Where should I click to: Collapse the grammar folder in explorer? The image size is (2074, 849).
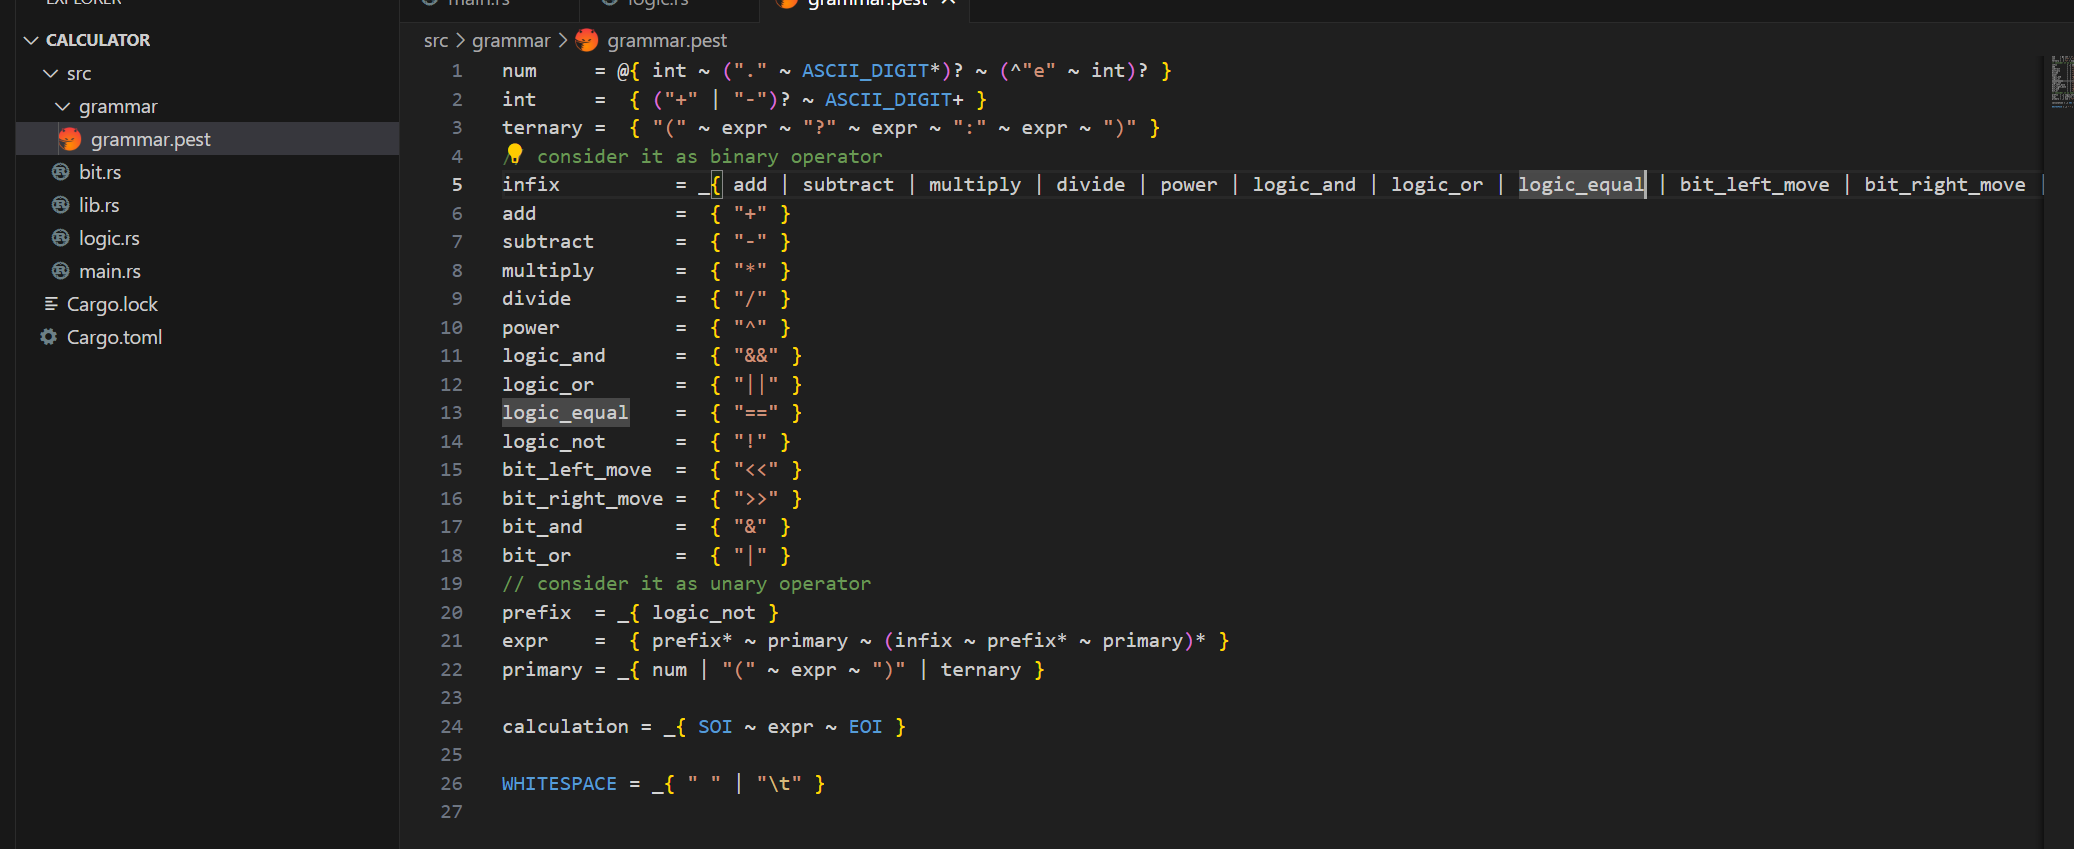(x=62, y=106)
